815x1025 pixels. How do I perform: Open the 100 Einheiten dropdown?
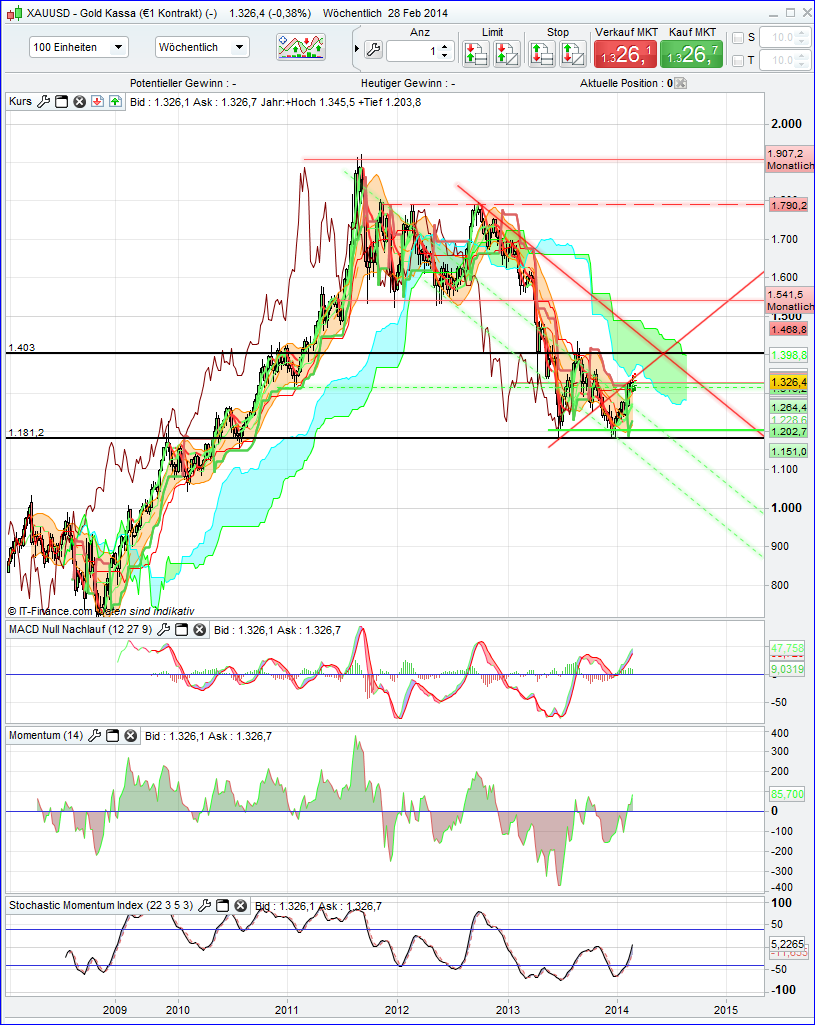pos(78,47)
